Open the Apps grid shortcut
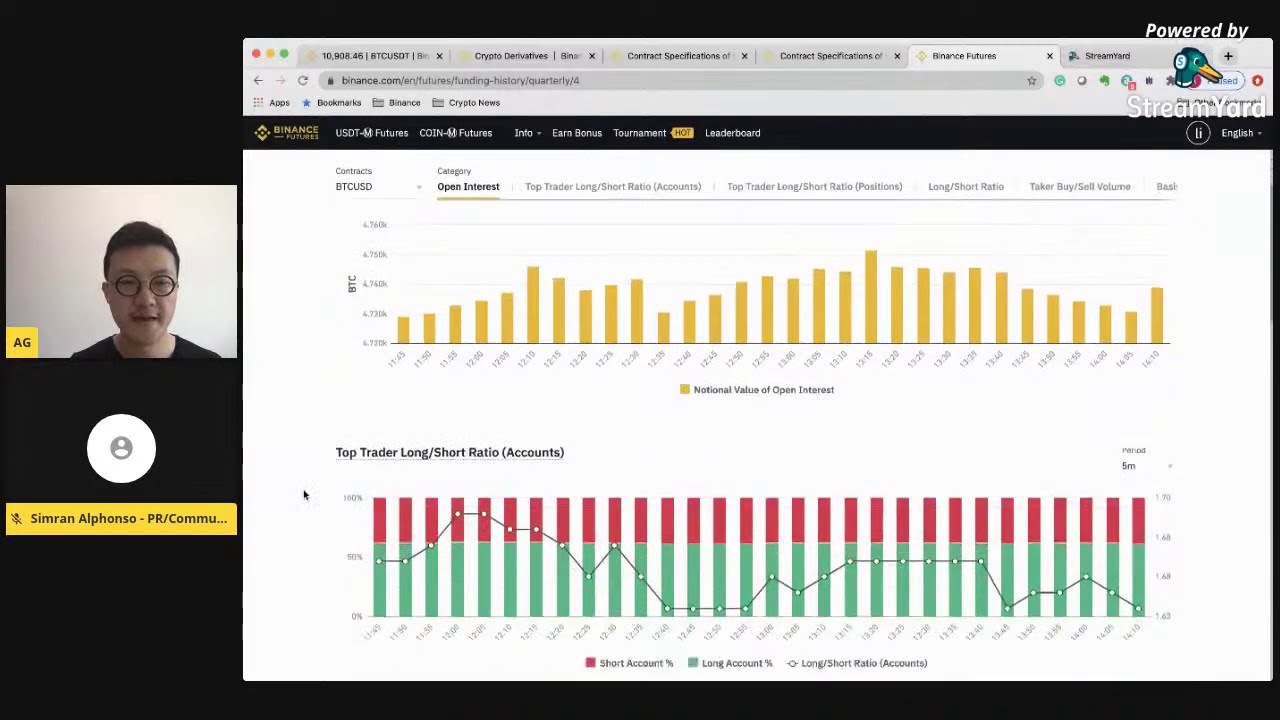The height and width of the screenshot is (720, 1280). 271,103
